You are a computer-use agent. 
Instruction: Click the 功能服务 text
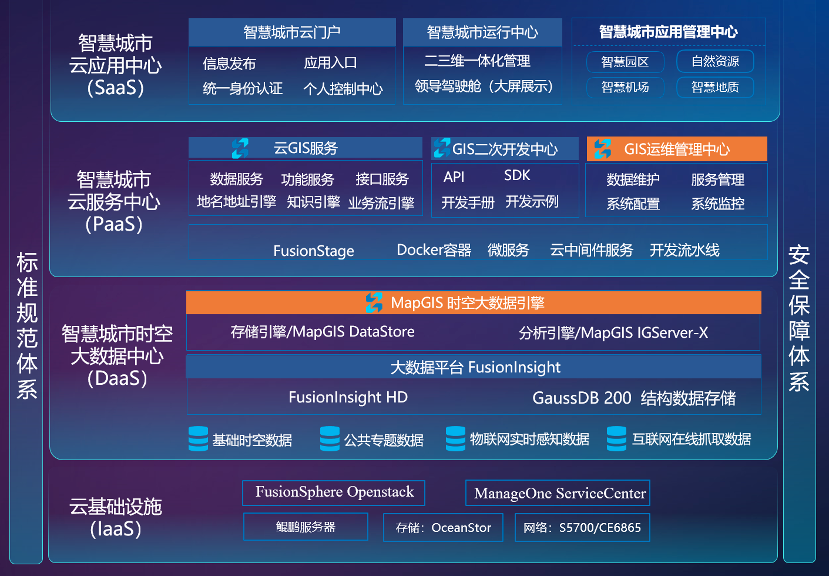tap(308, 179)
